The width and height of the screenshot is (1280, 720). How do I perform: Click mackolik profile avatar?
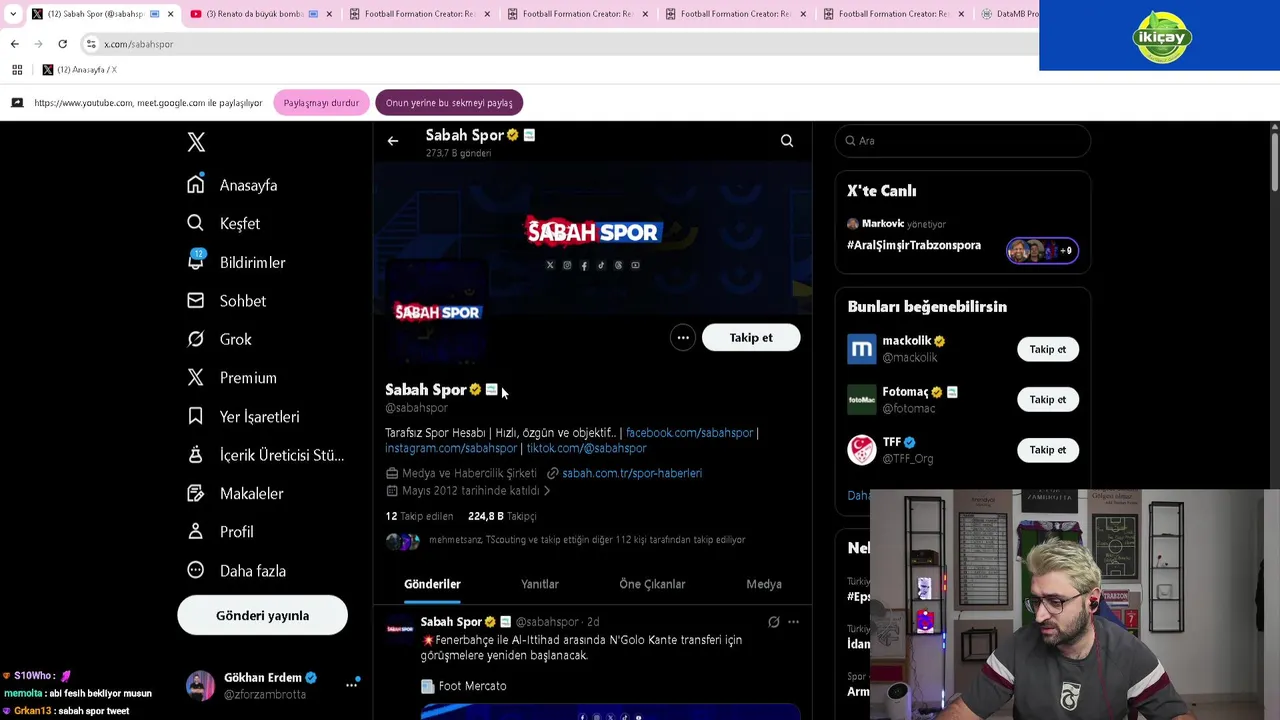coord(862,349)
